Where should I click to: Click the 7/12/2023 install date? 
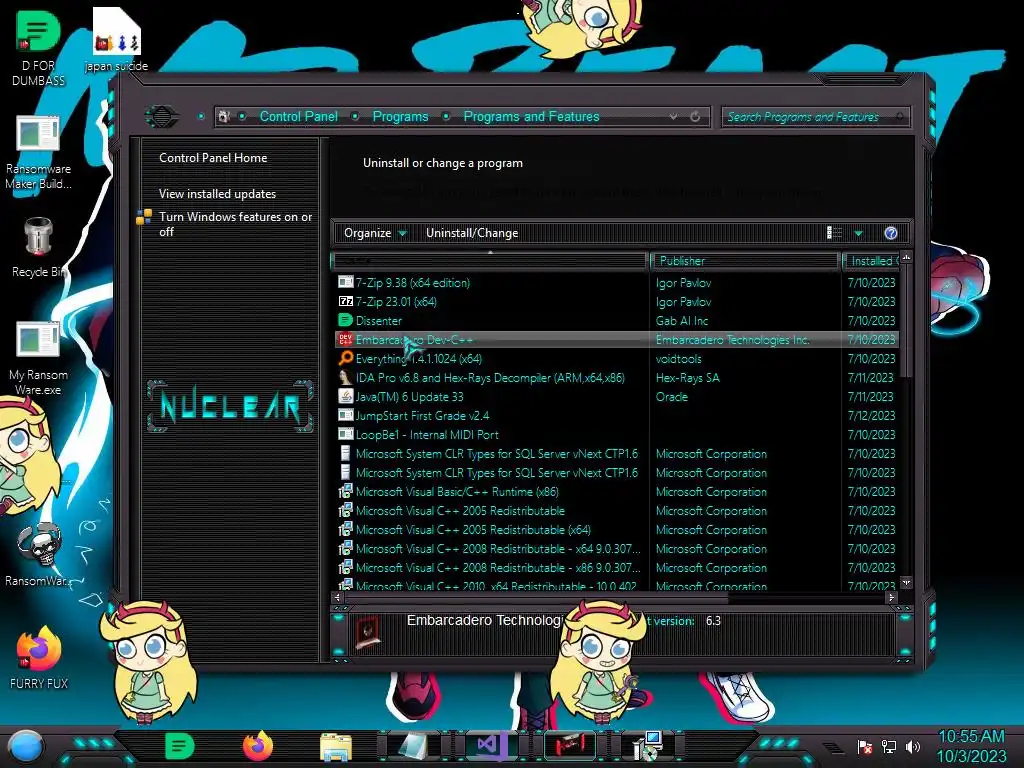tap(871, 415)
